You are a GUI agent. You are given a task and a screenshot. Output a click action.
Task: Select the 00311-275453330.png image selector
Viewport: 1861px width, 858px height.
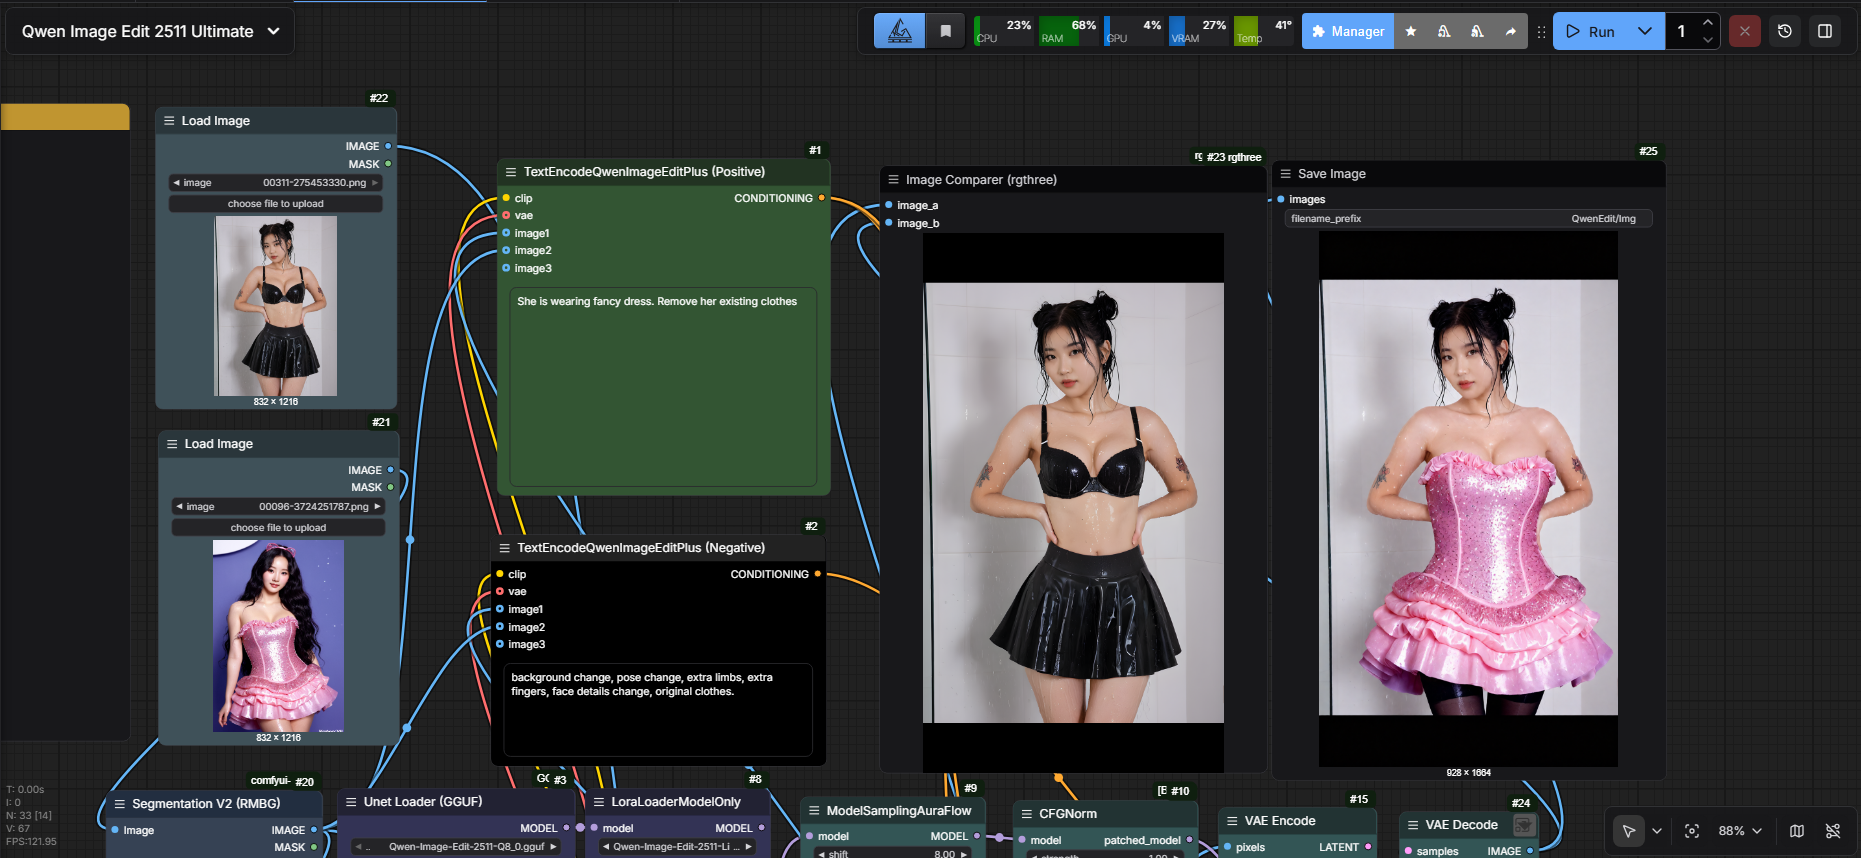(x=275, y=183)
